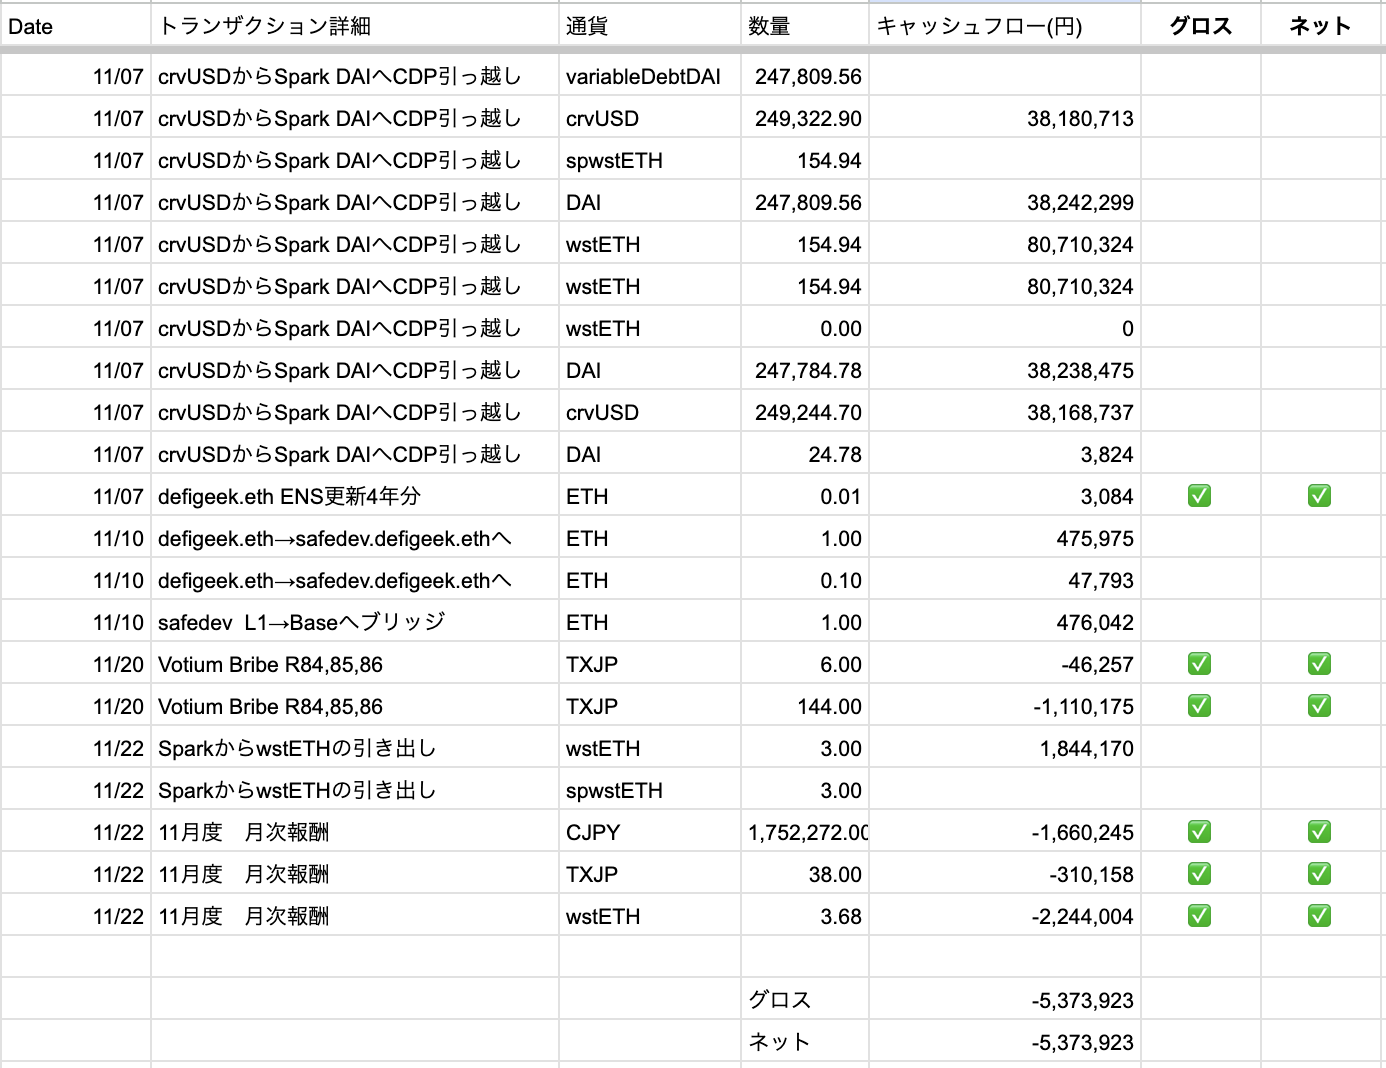The width and height of the screenshot is (1386, 1068).
Task: Uncheck ネット for Votium Bribe 144.00 TXJP row
Action: (x=1319, y=706)
